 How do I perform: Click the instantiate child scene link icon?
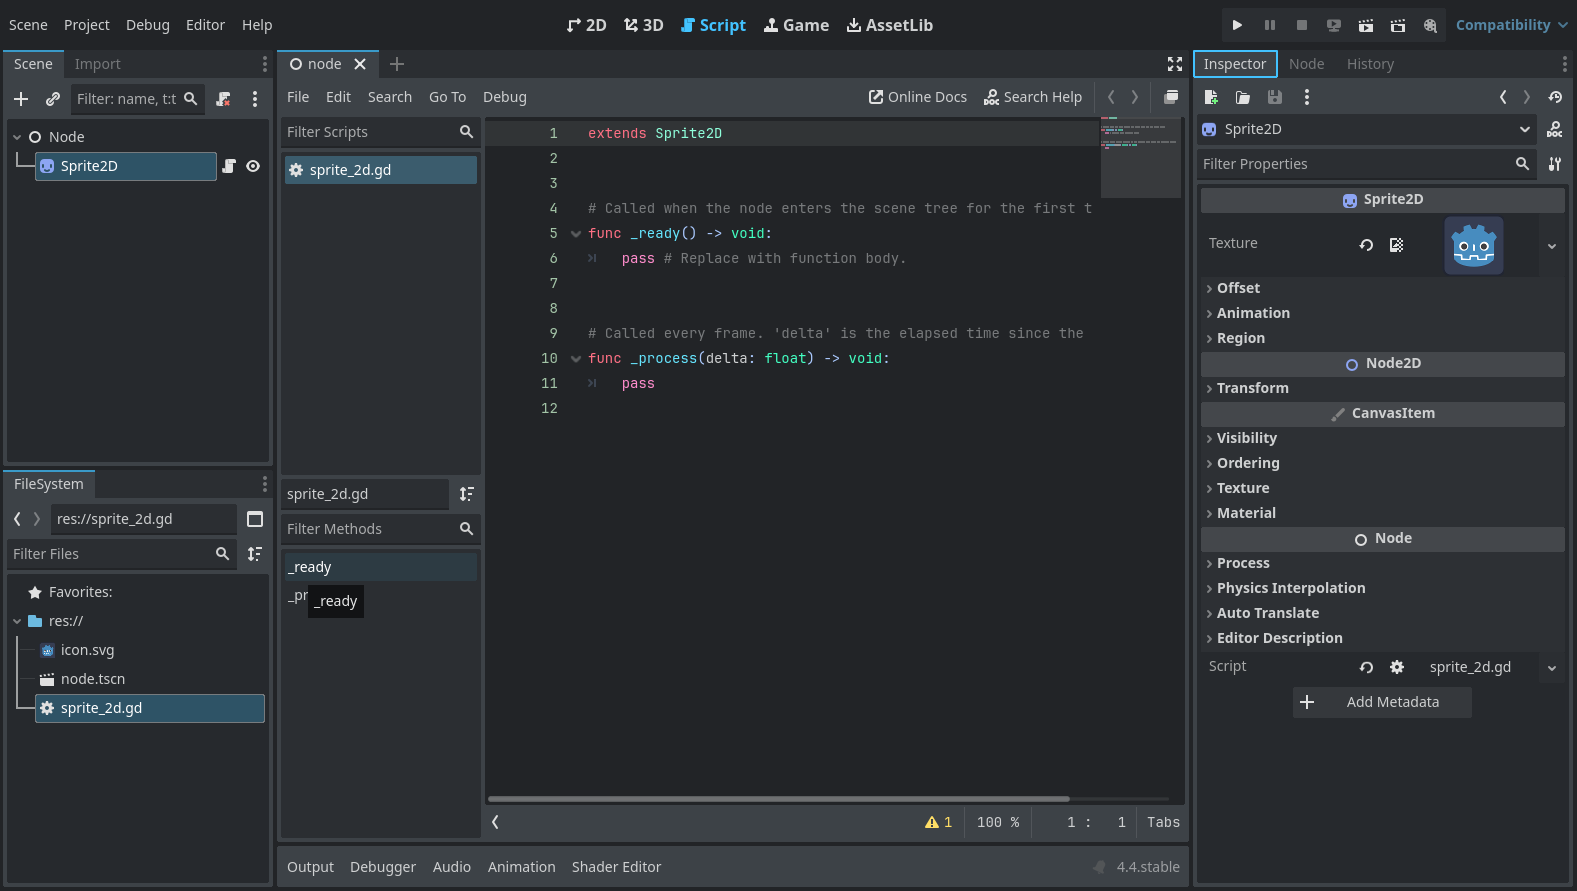[52, 99]
